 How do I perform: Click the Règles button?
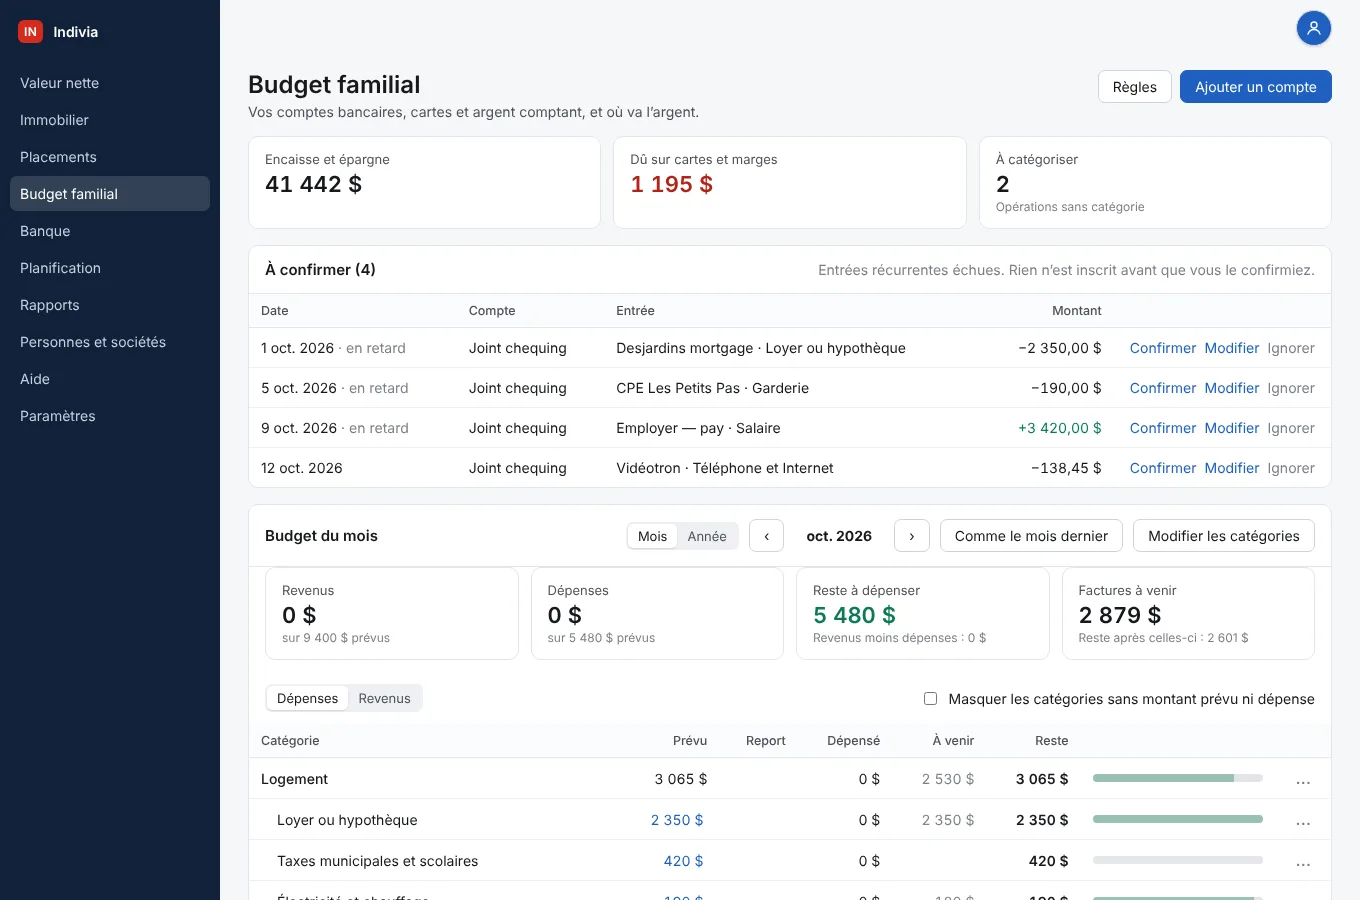pyautogui.click(x=1134, y=87)
